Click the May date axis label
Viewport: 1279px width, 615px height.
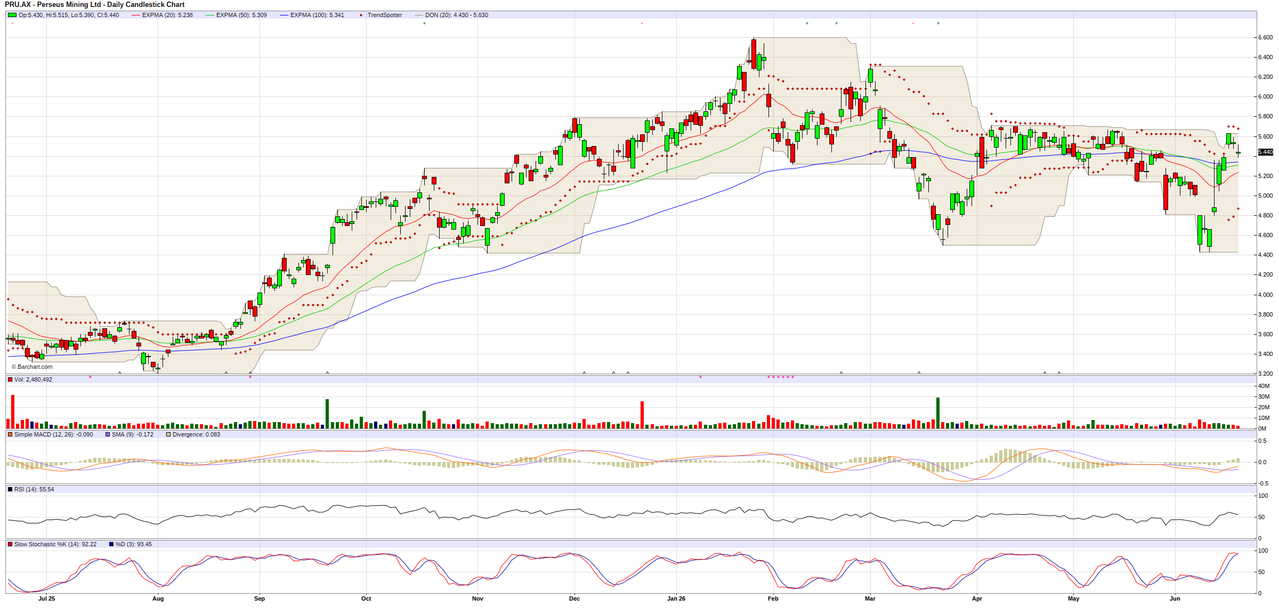click(1073, 599)
